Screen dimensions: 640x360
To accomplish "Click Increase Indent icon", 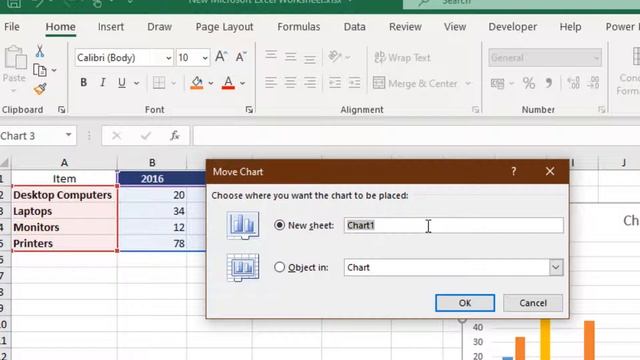I will coord(354,83).
